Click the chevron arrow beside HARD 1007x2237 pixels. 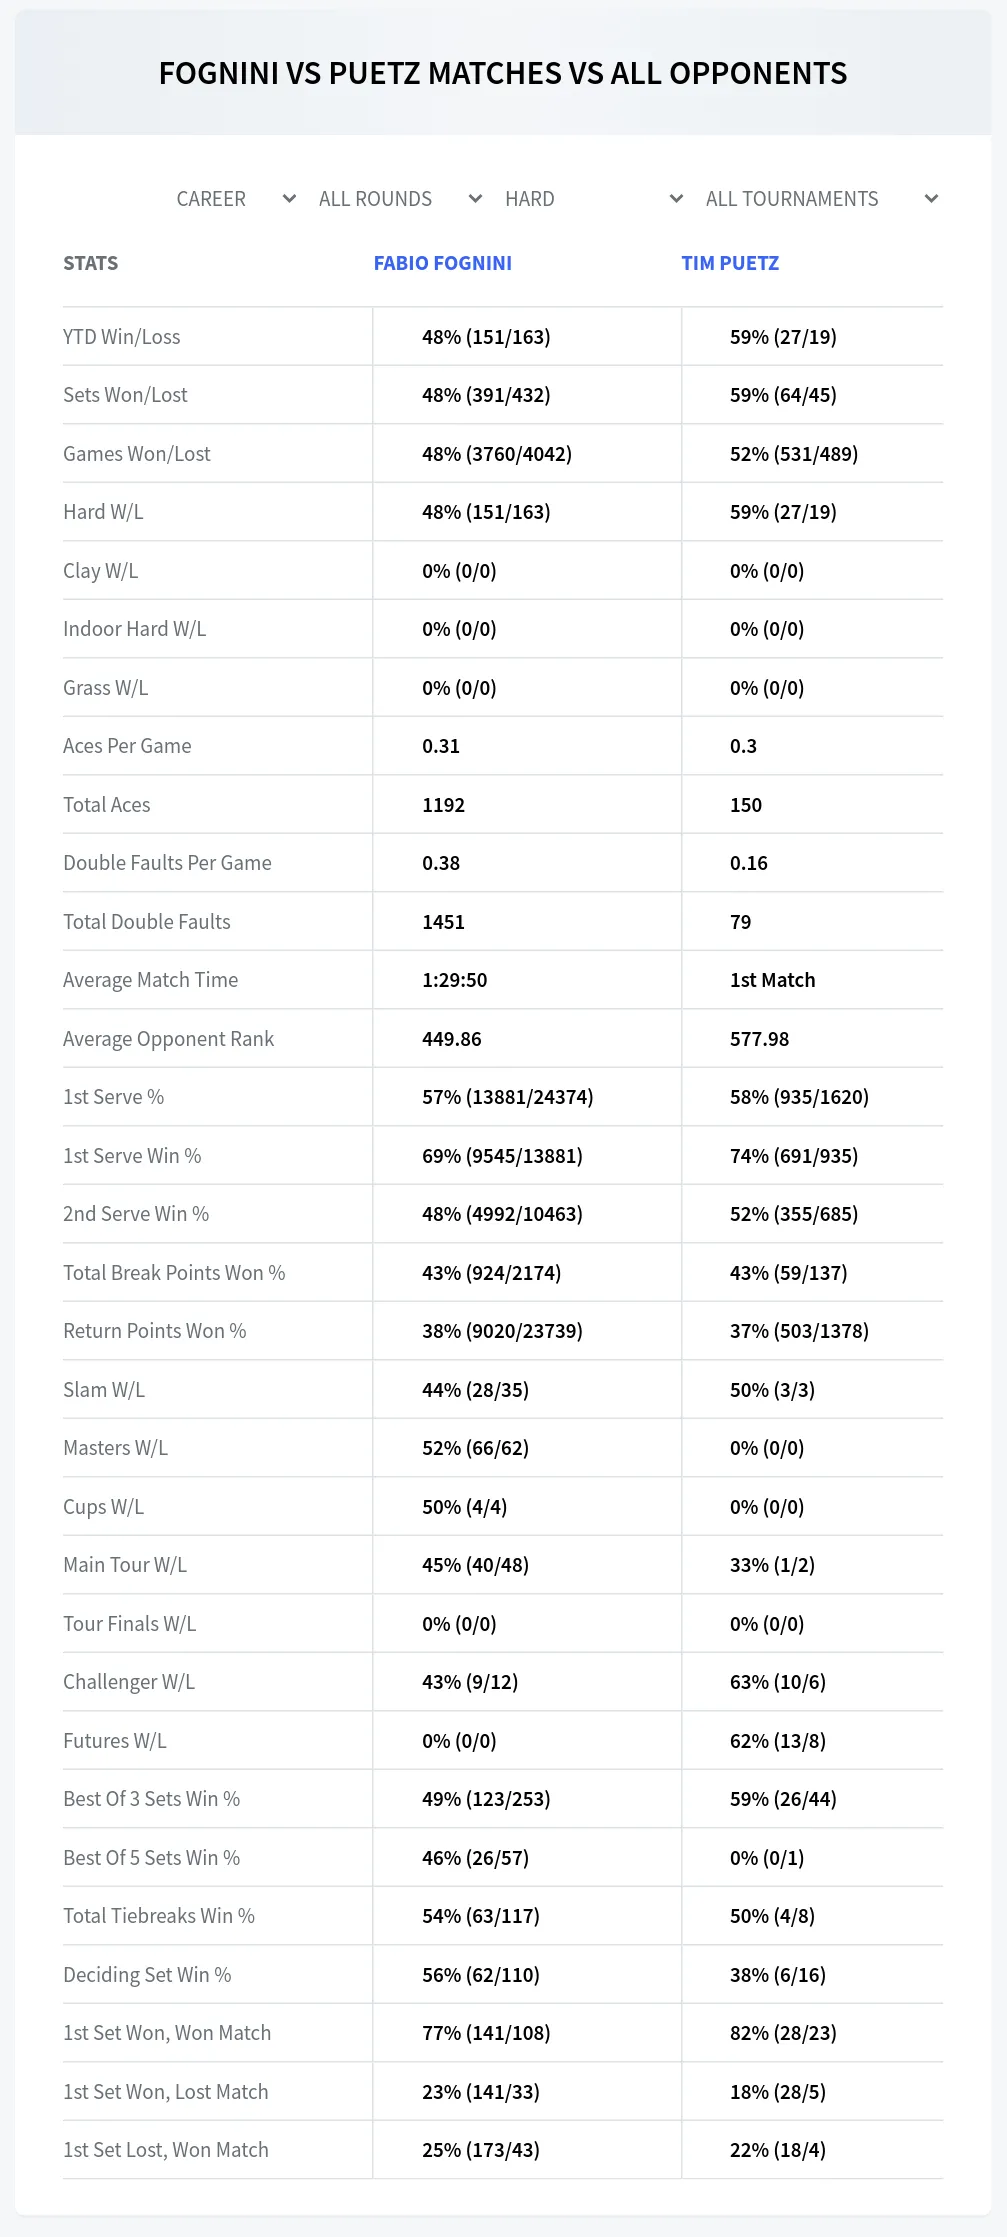coord(676,199)
